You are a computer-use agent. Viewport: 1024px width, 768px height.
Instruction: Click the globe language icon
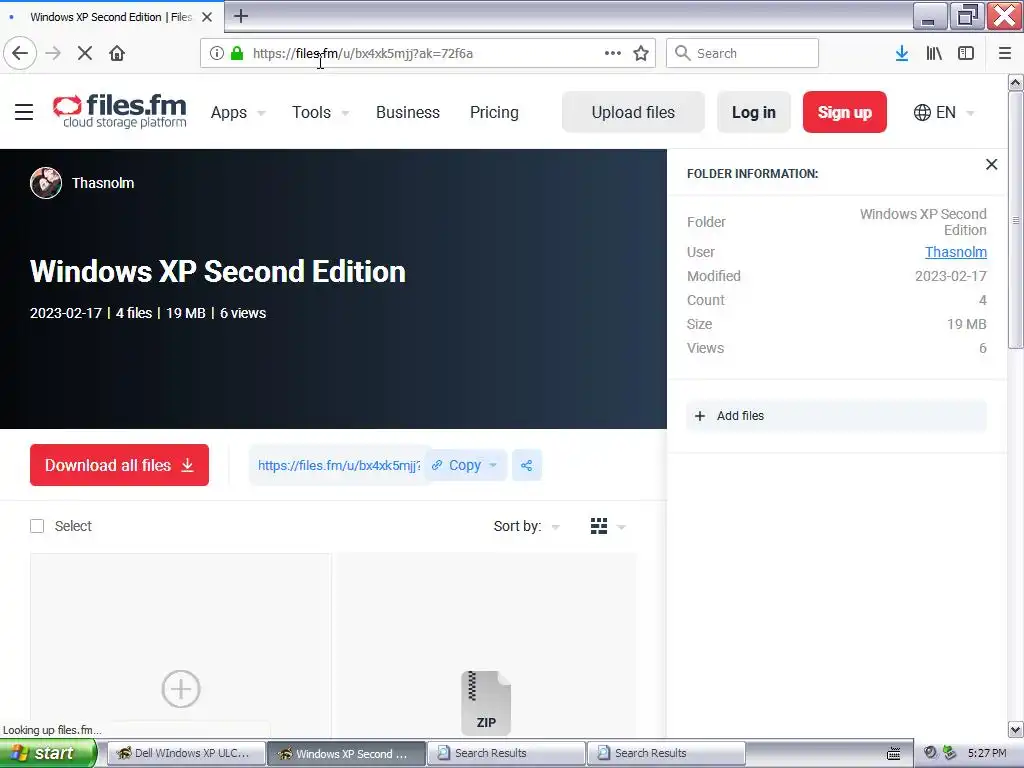pyautogui.click(x=922, y=112)
